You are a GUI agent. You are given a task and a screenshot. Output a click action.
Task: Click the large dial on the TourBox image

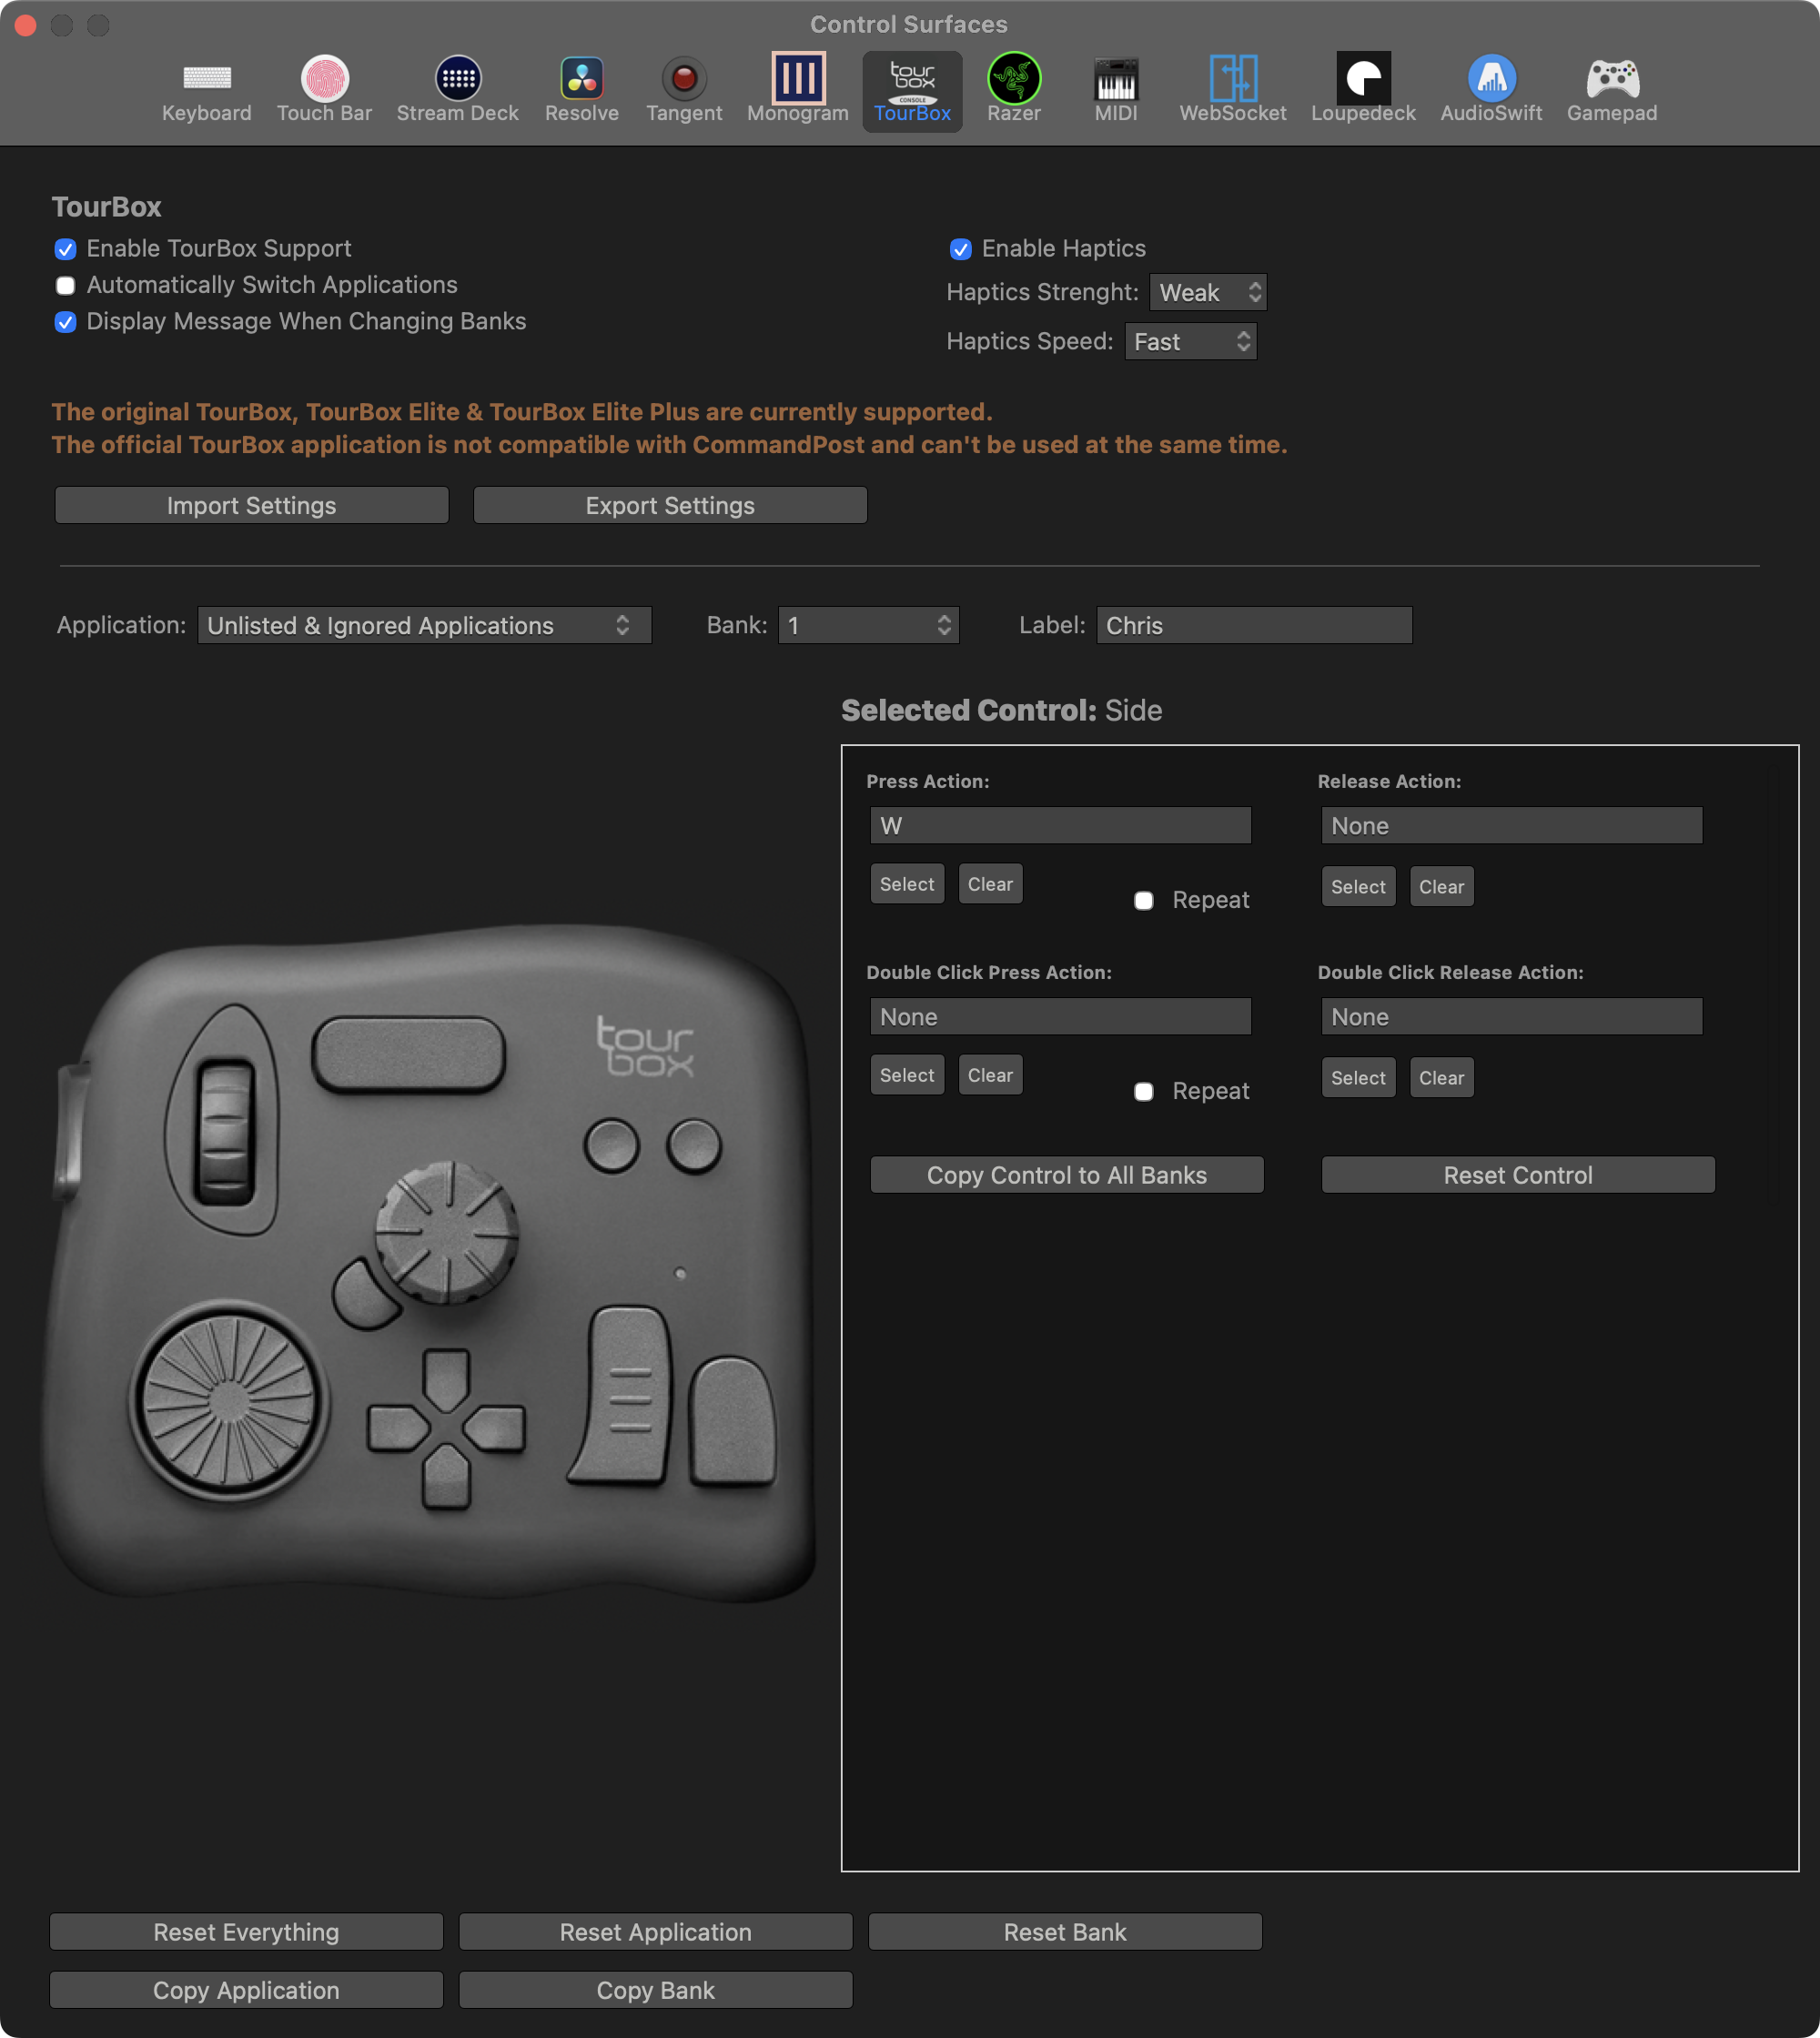(229, 1400)
